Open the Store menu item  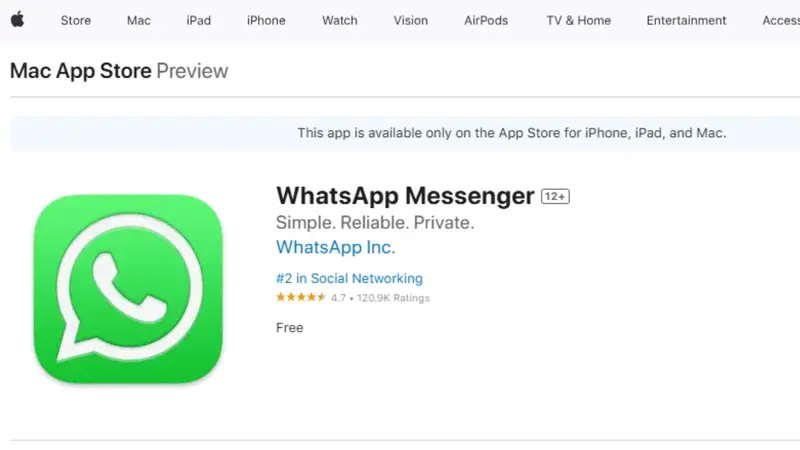click(76, 20)
